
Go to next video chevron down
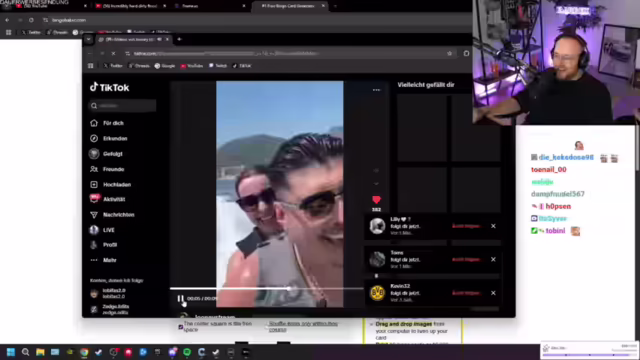[376, 184]
